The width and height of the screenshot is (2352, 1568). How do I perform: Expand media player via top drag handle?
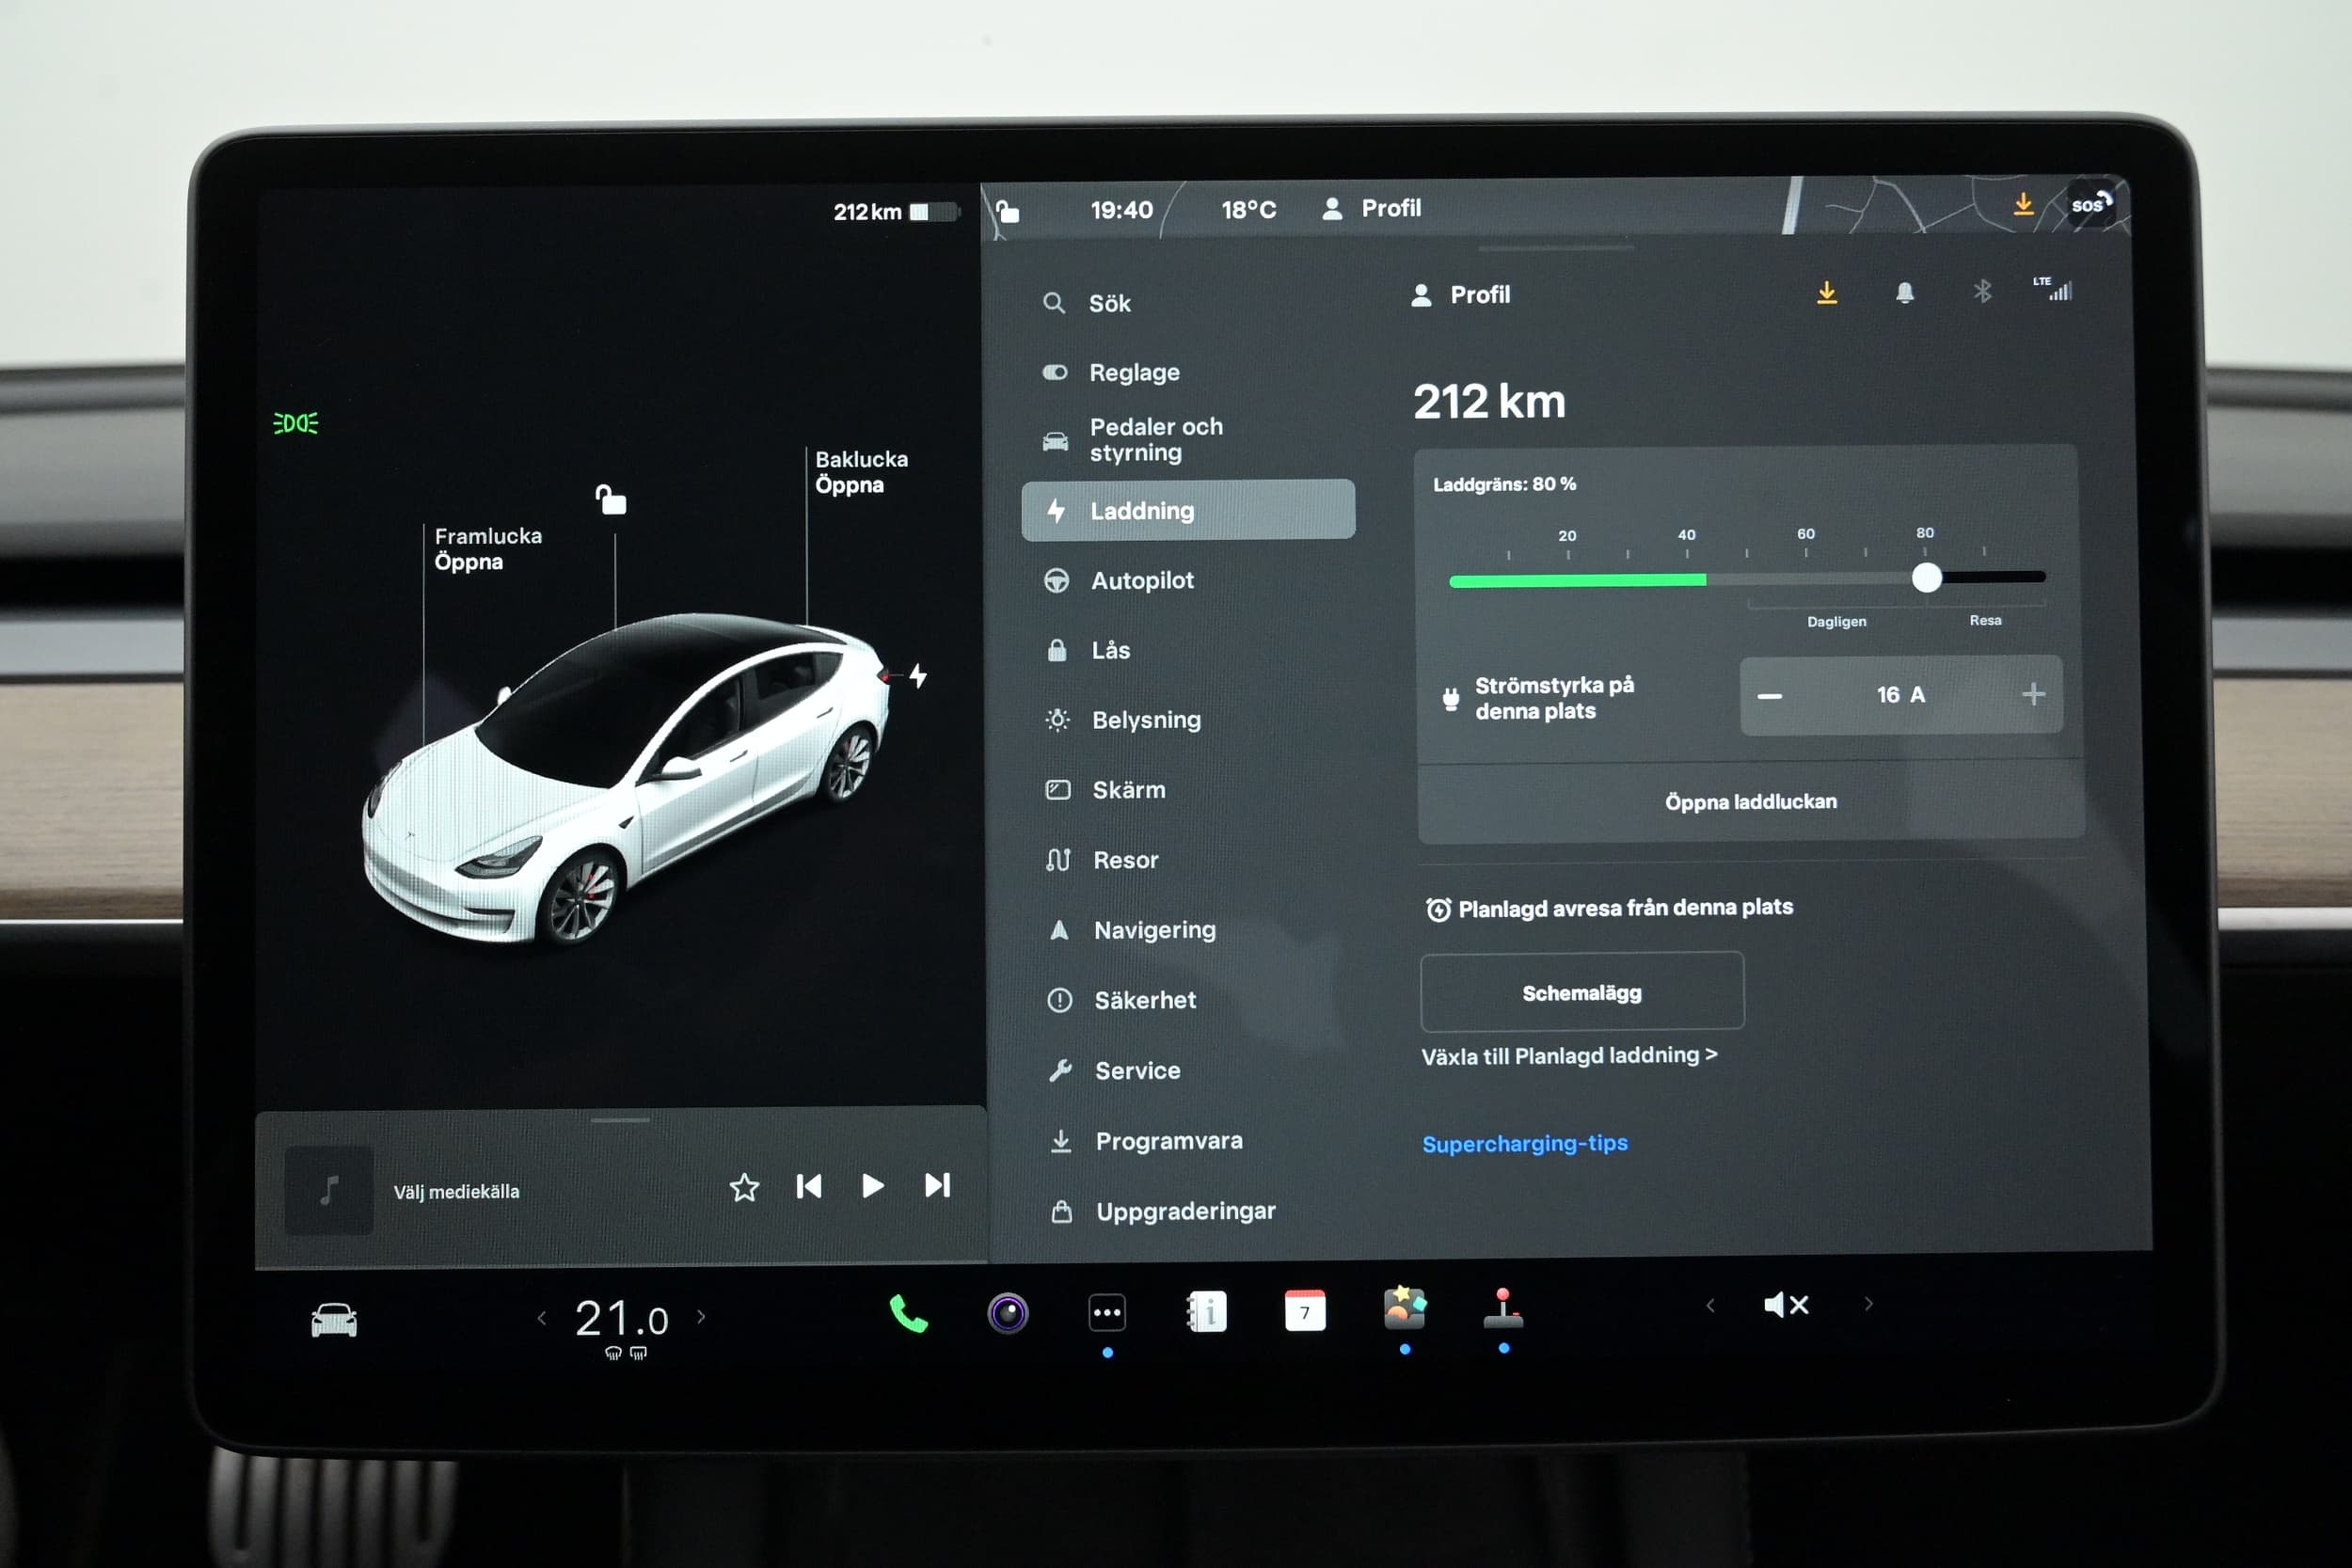[x=620, y=1120]
